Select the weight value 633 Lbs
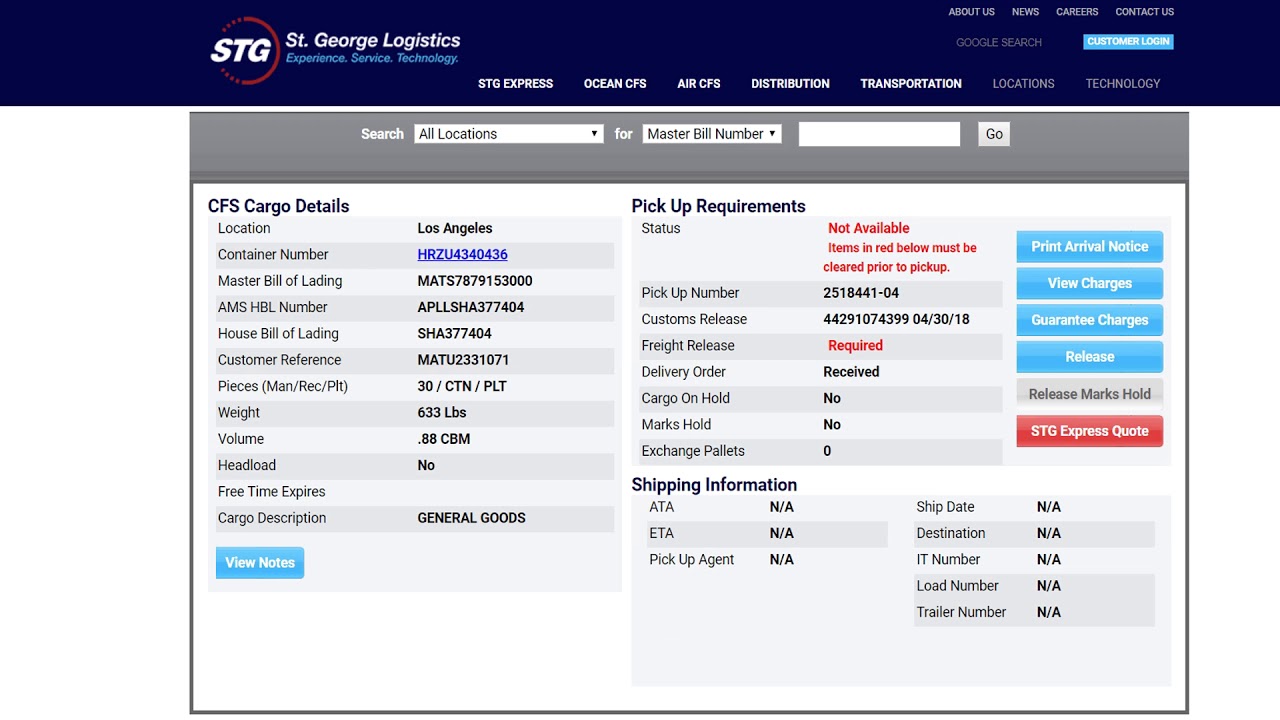Viewport: 1280px width, 720px height. 442,412
